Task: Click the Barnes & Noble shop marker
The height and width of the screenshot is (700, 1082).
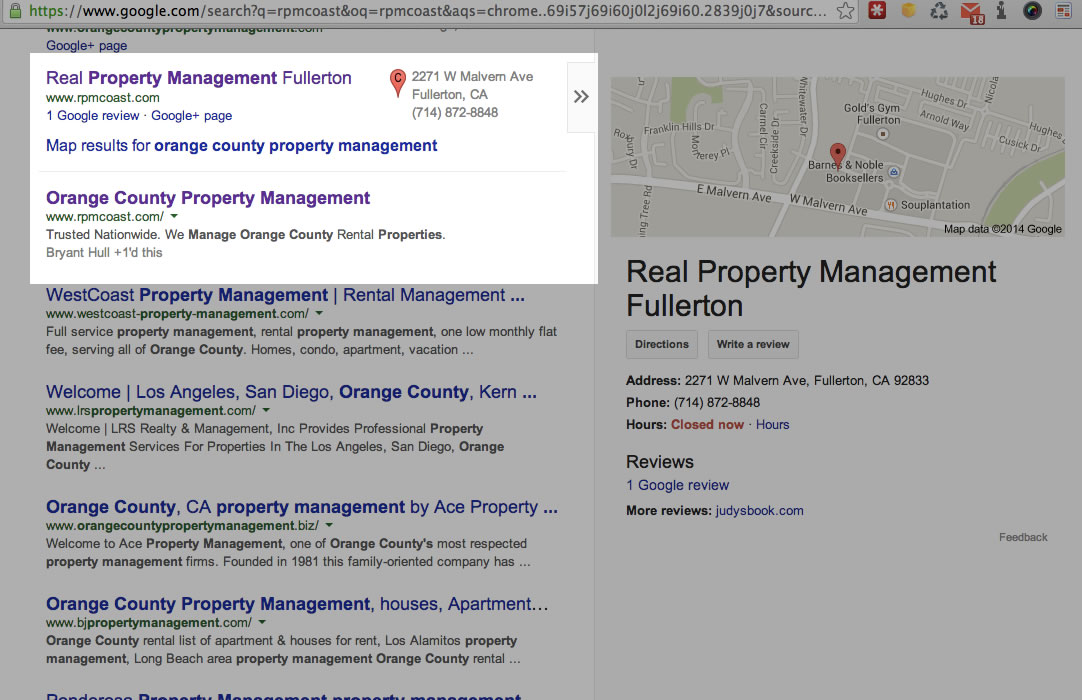Action: point(894,172)
